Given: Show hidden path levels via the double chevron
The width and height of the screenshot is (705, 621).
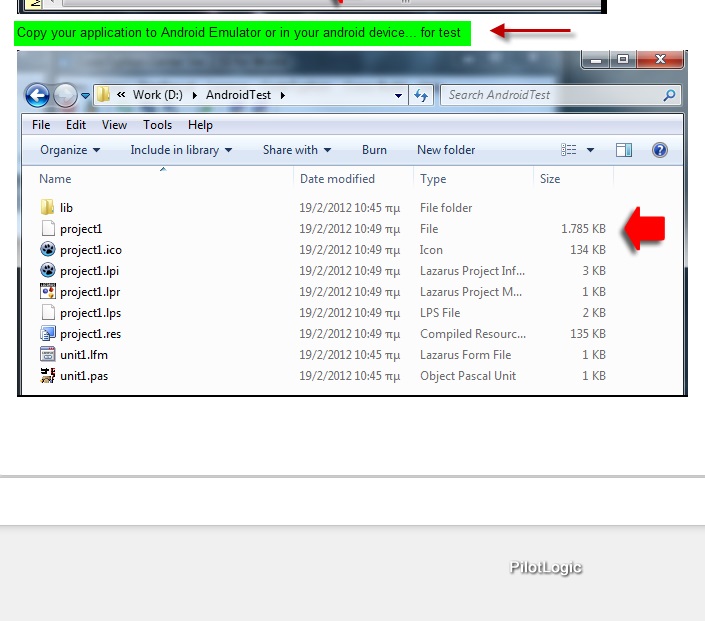Looking at the screenshot, I should [x=121, y=94].
